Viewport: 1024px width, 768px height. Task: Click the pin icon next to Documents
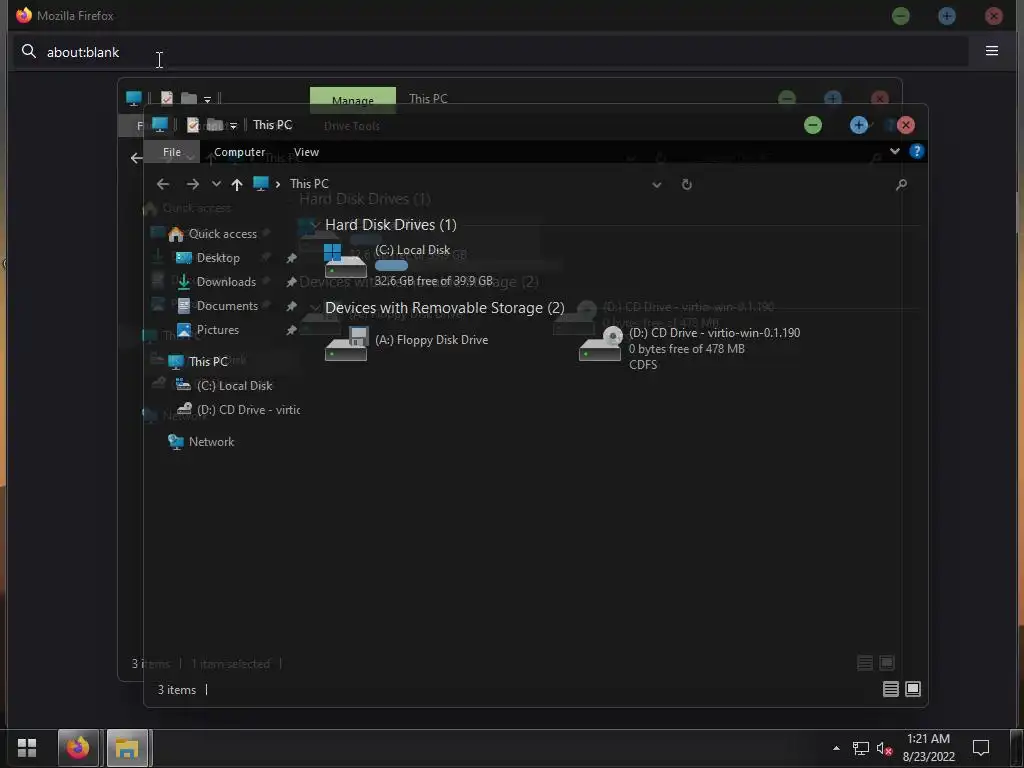(291, 306)
